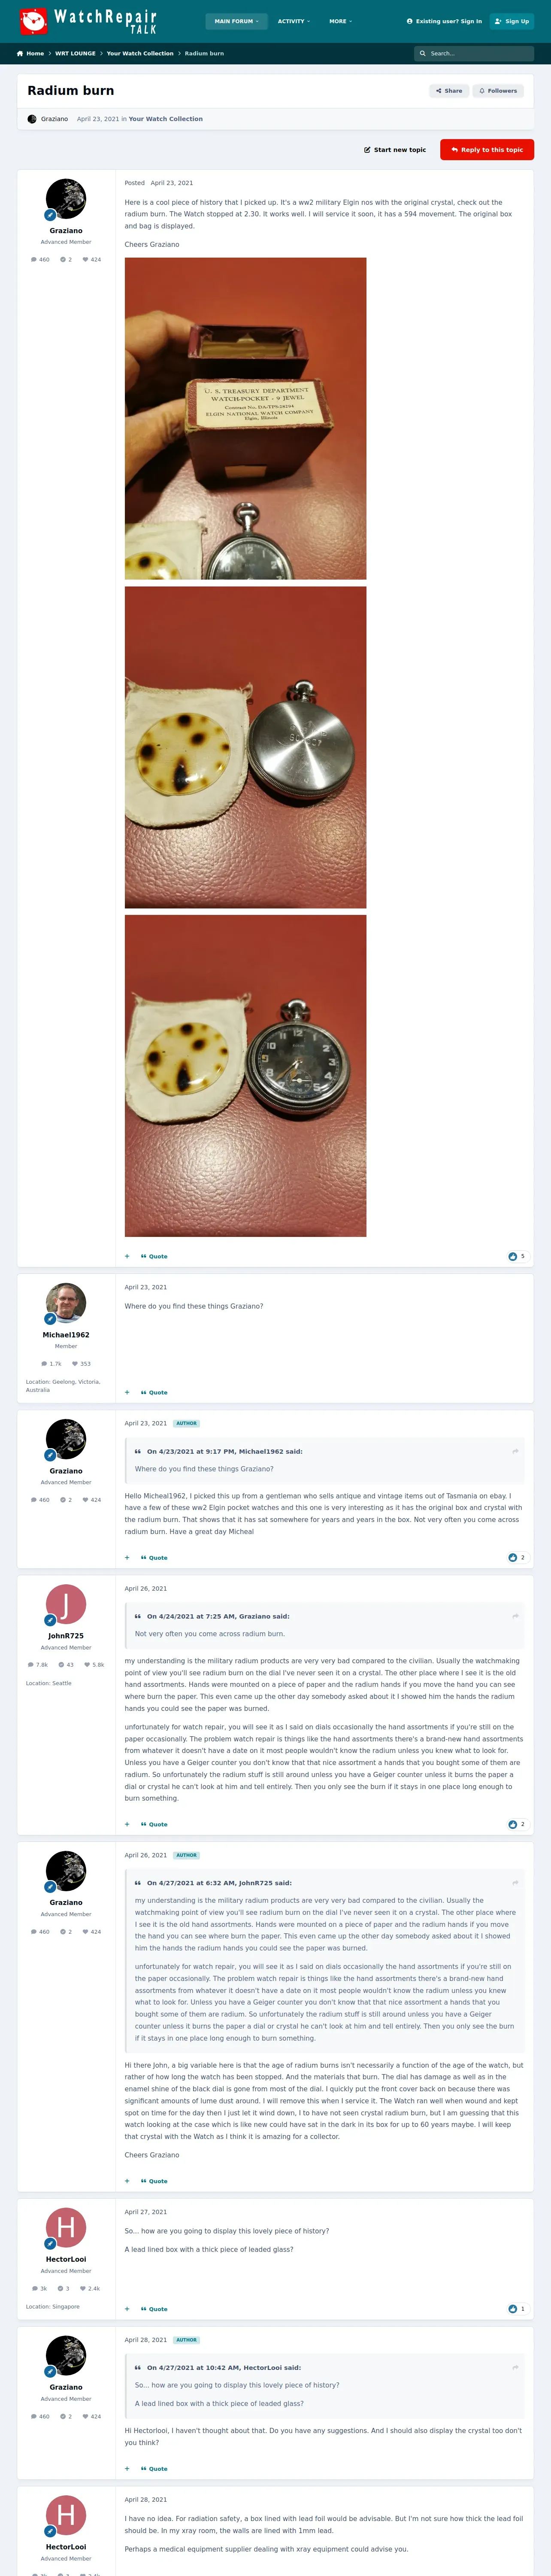Toggle multiquote plus on Michael1962's post
Viewport: 551px width, 2576px height.
coord(127,1392)
